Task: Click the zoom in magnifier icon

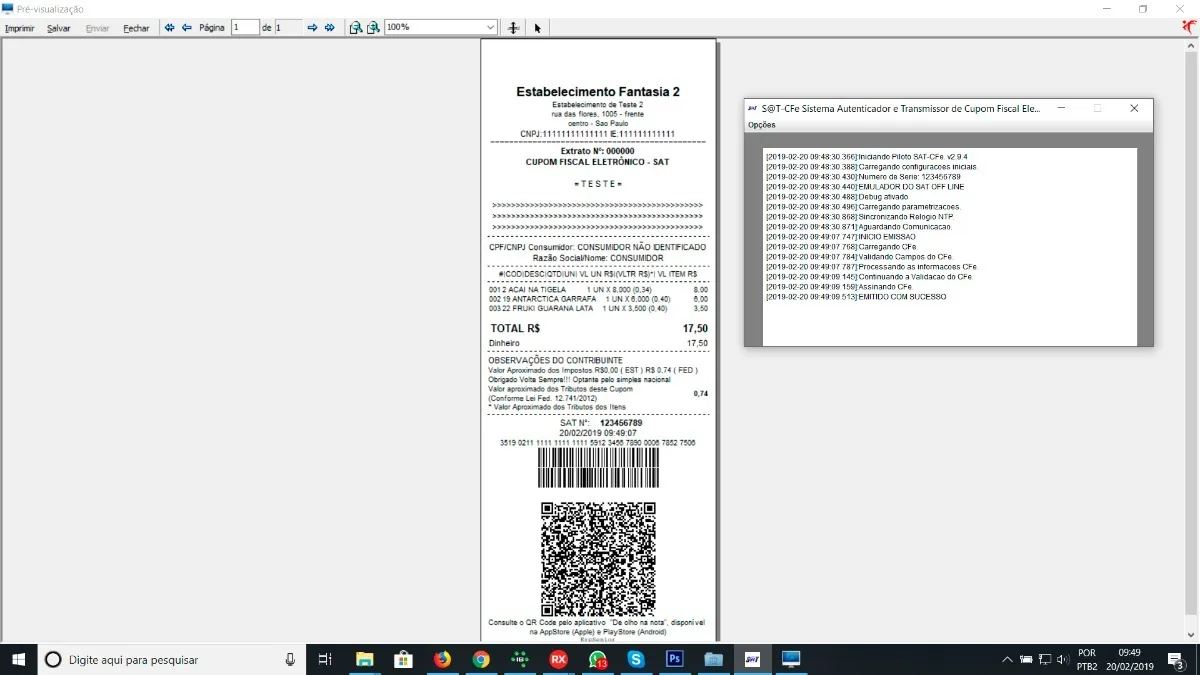Action: (x=373, y=28)
